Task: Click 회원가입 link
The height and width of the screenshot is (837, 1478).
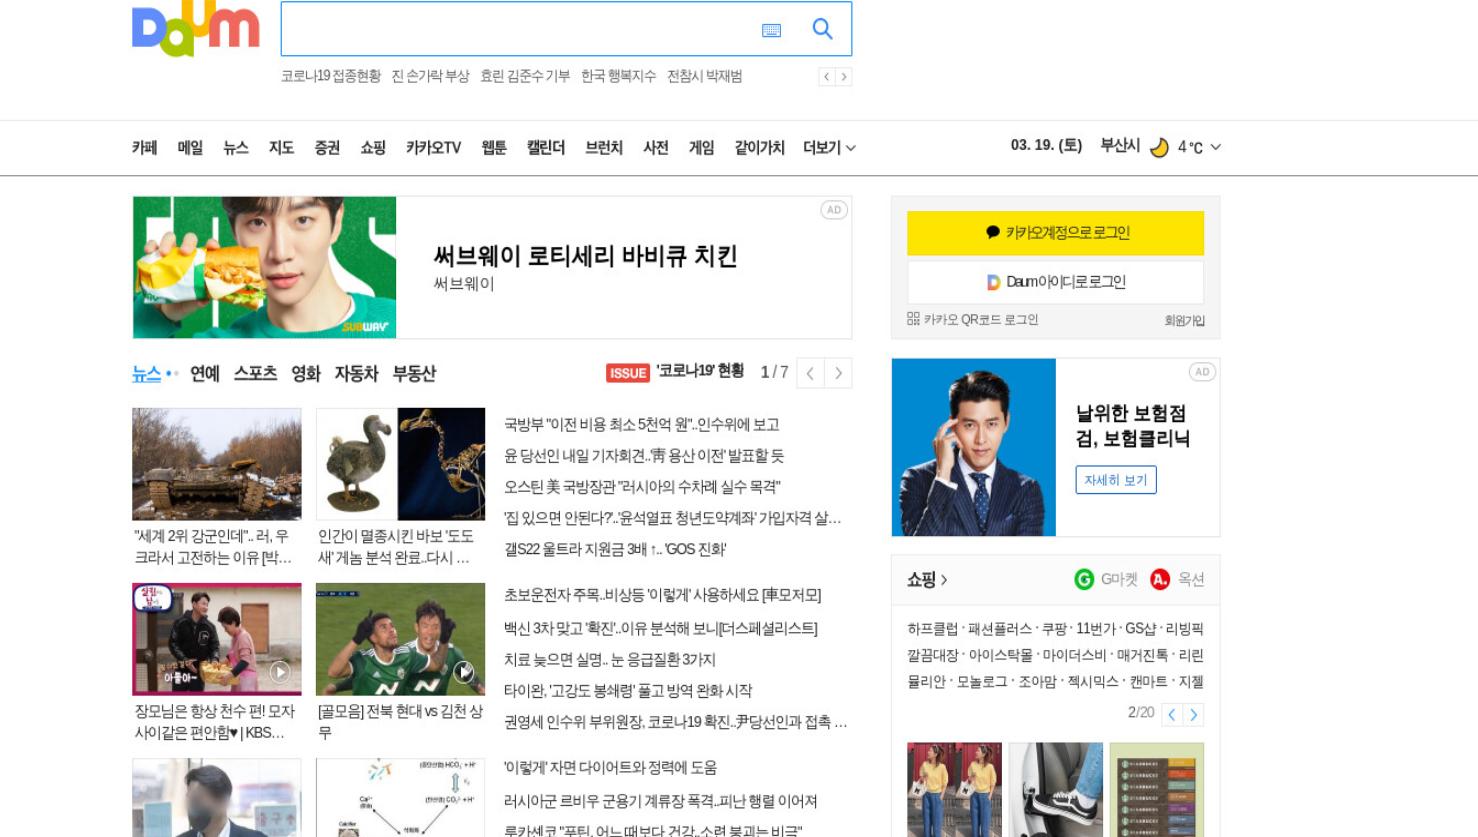Action: [x=1184, y=321]
